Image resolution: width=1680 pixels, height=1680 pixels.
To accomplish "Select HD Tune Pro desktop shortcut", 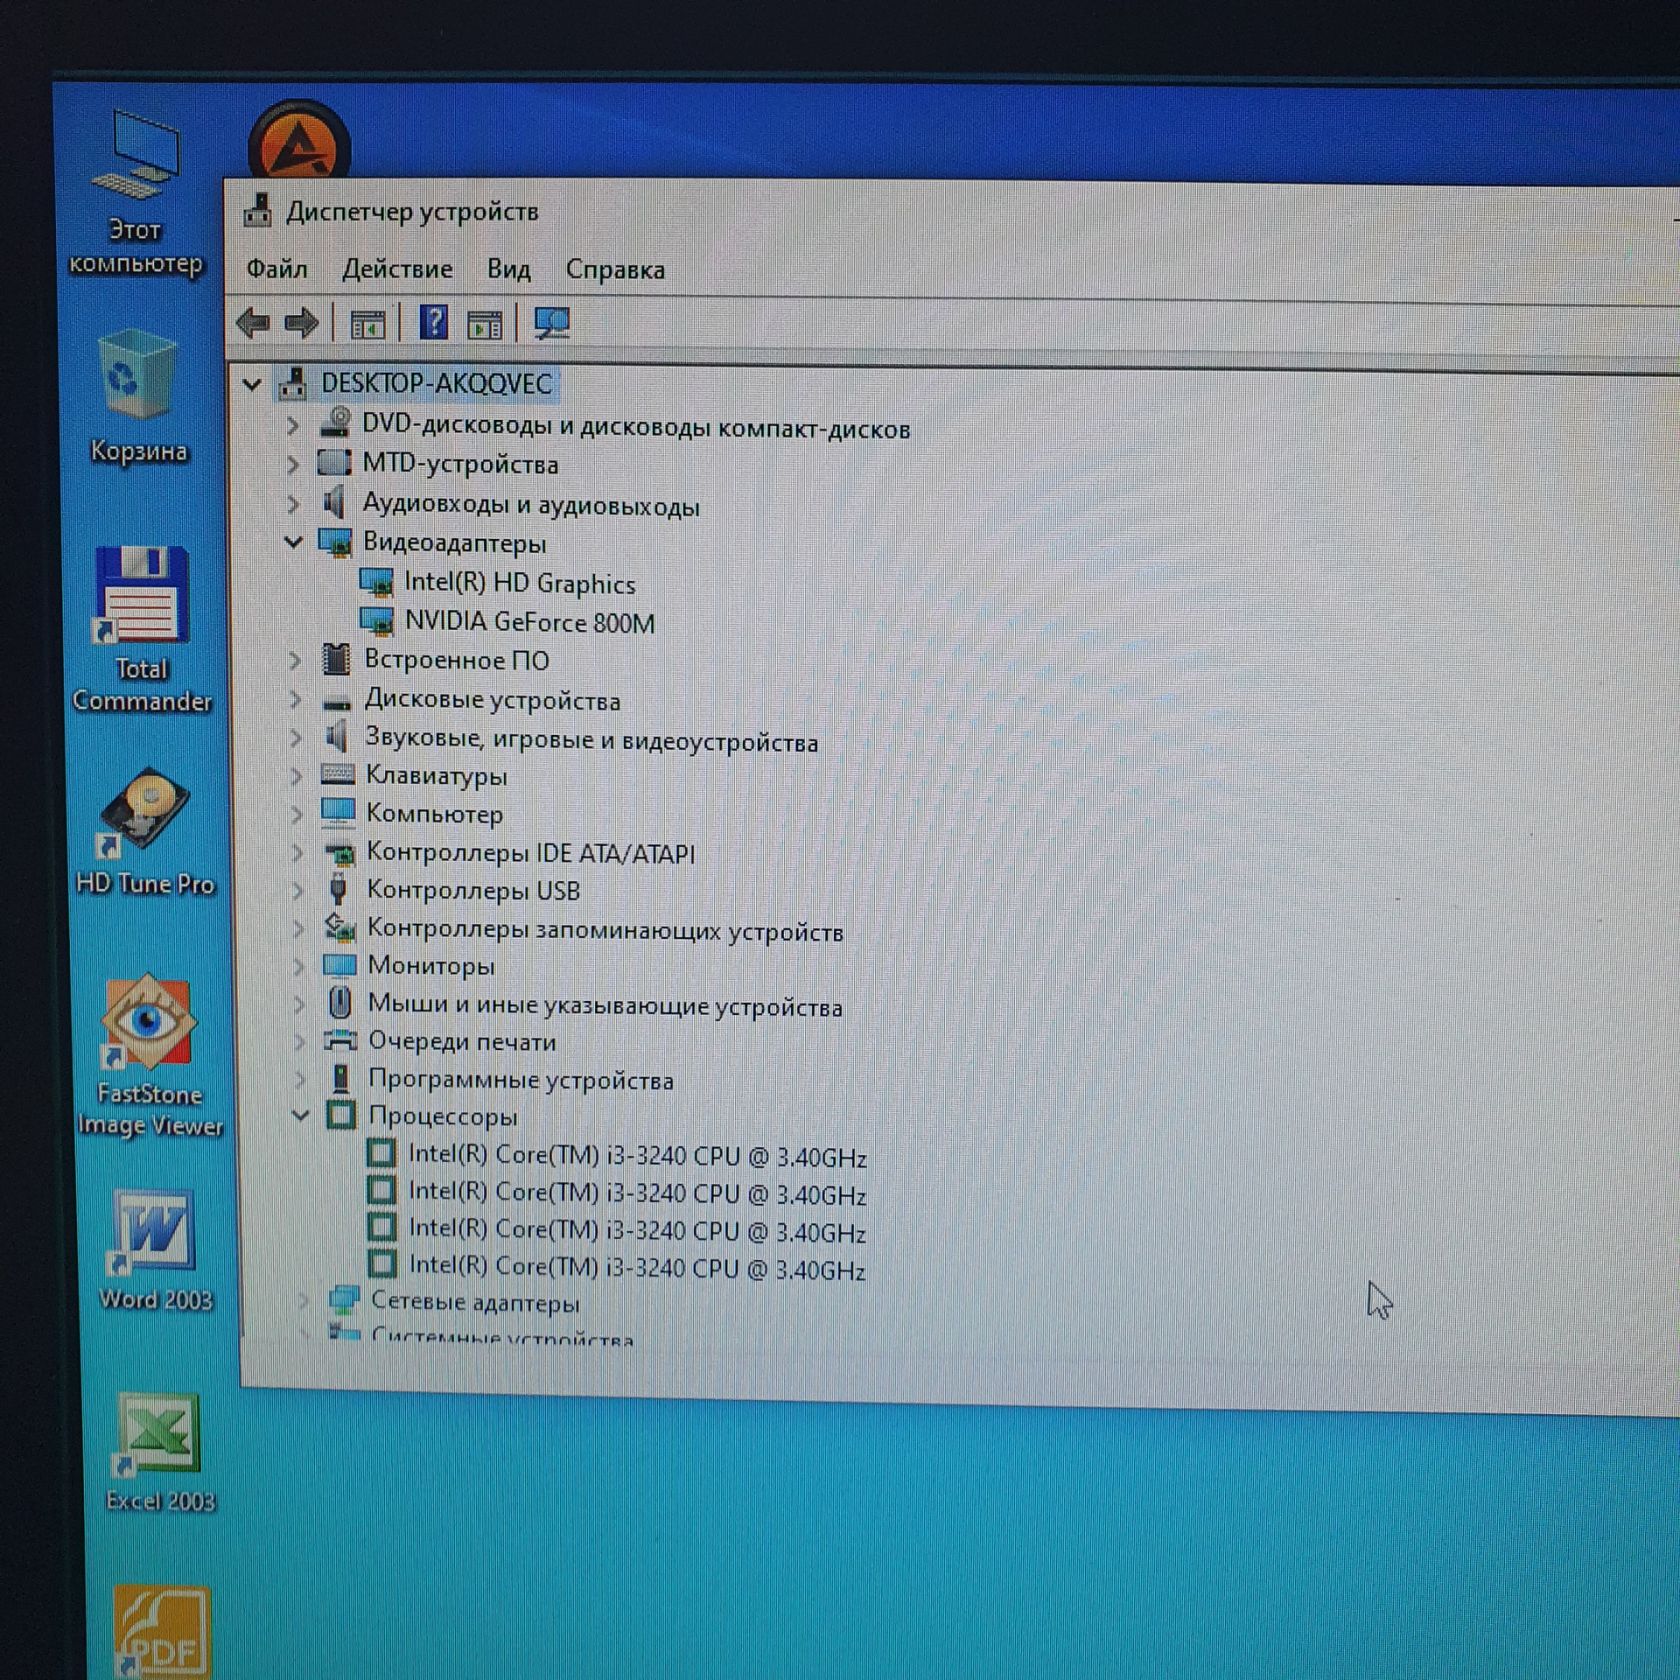I will coord(145,830).
